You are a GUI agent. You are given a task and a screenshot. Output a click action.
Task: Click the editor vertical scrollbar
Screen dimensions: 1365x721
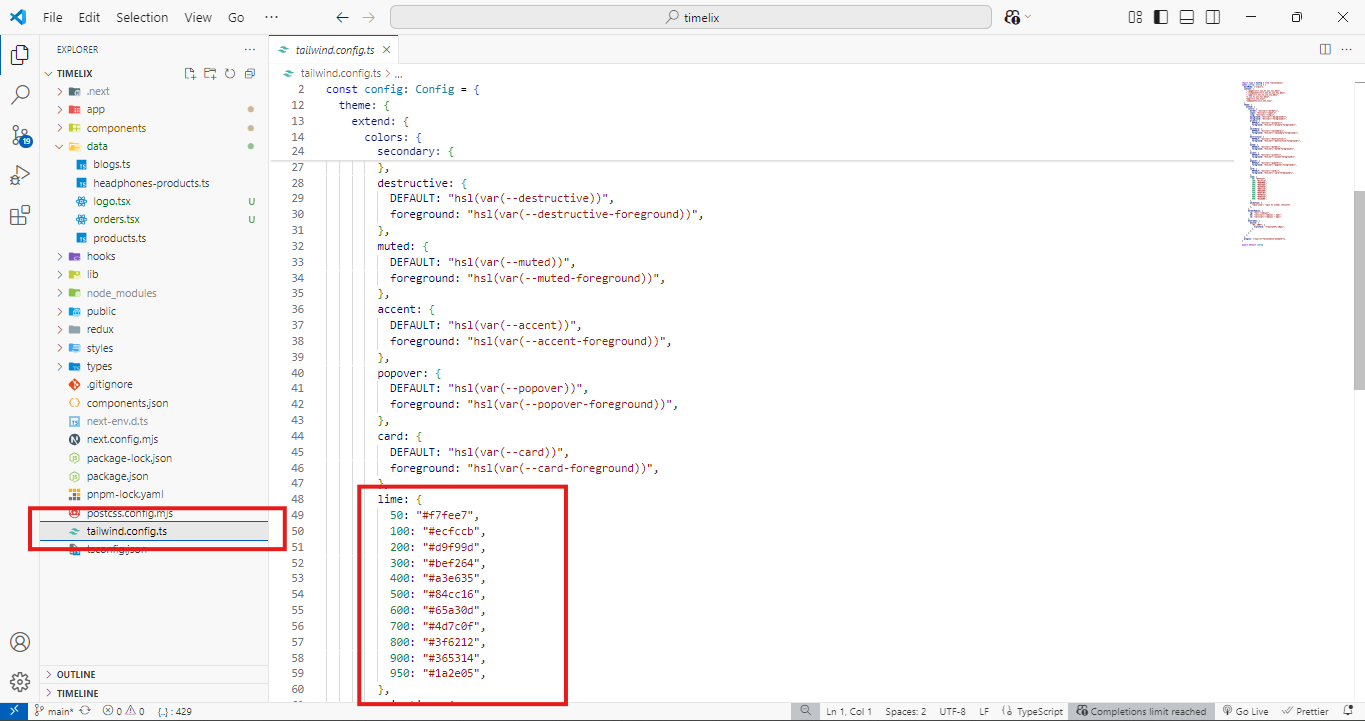(x=1359, y=290)
